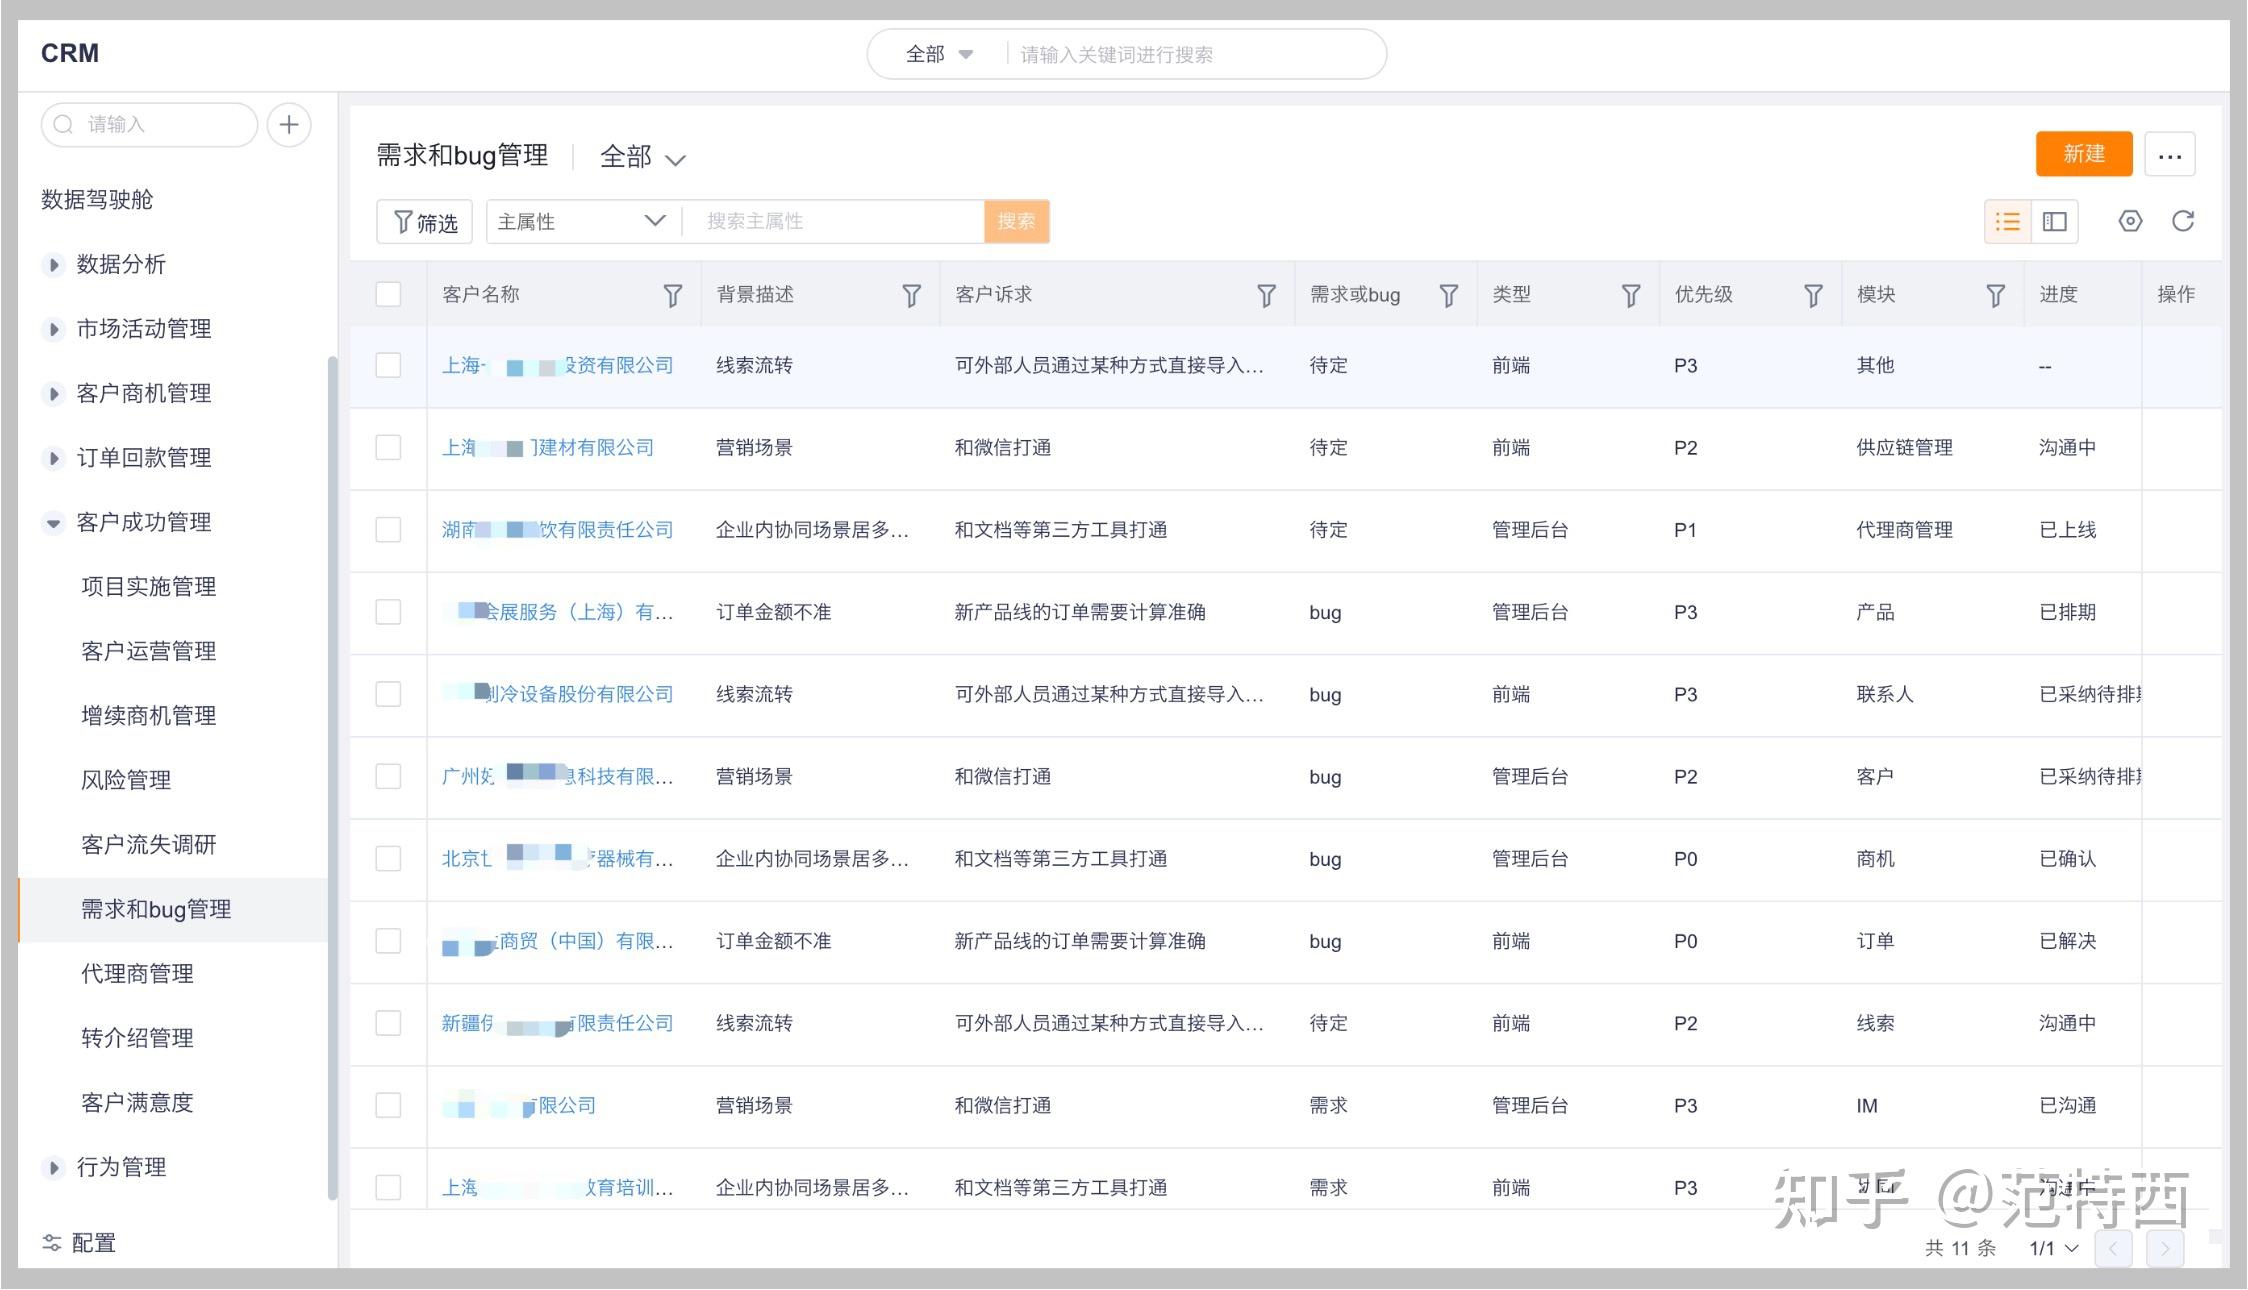Open customer link ending 建材有限公司
Screen dimensions: 2248x1290
(547, 447)
